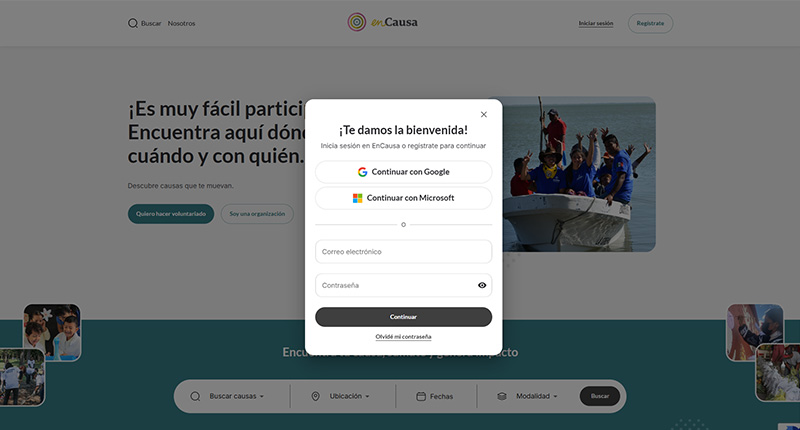
Task: Open the Nosotros menu item
Action: click(182, 23)
